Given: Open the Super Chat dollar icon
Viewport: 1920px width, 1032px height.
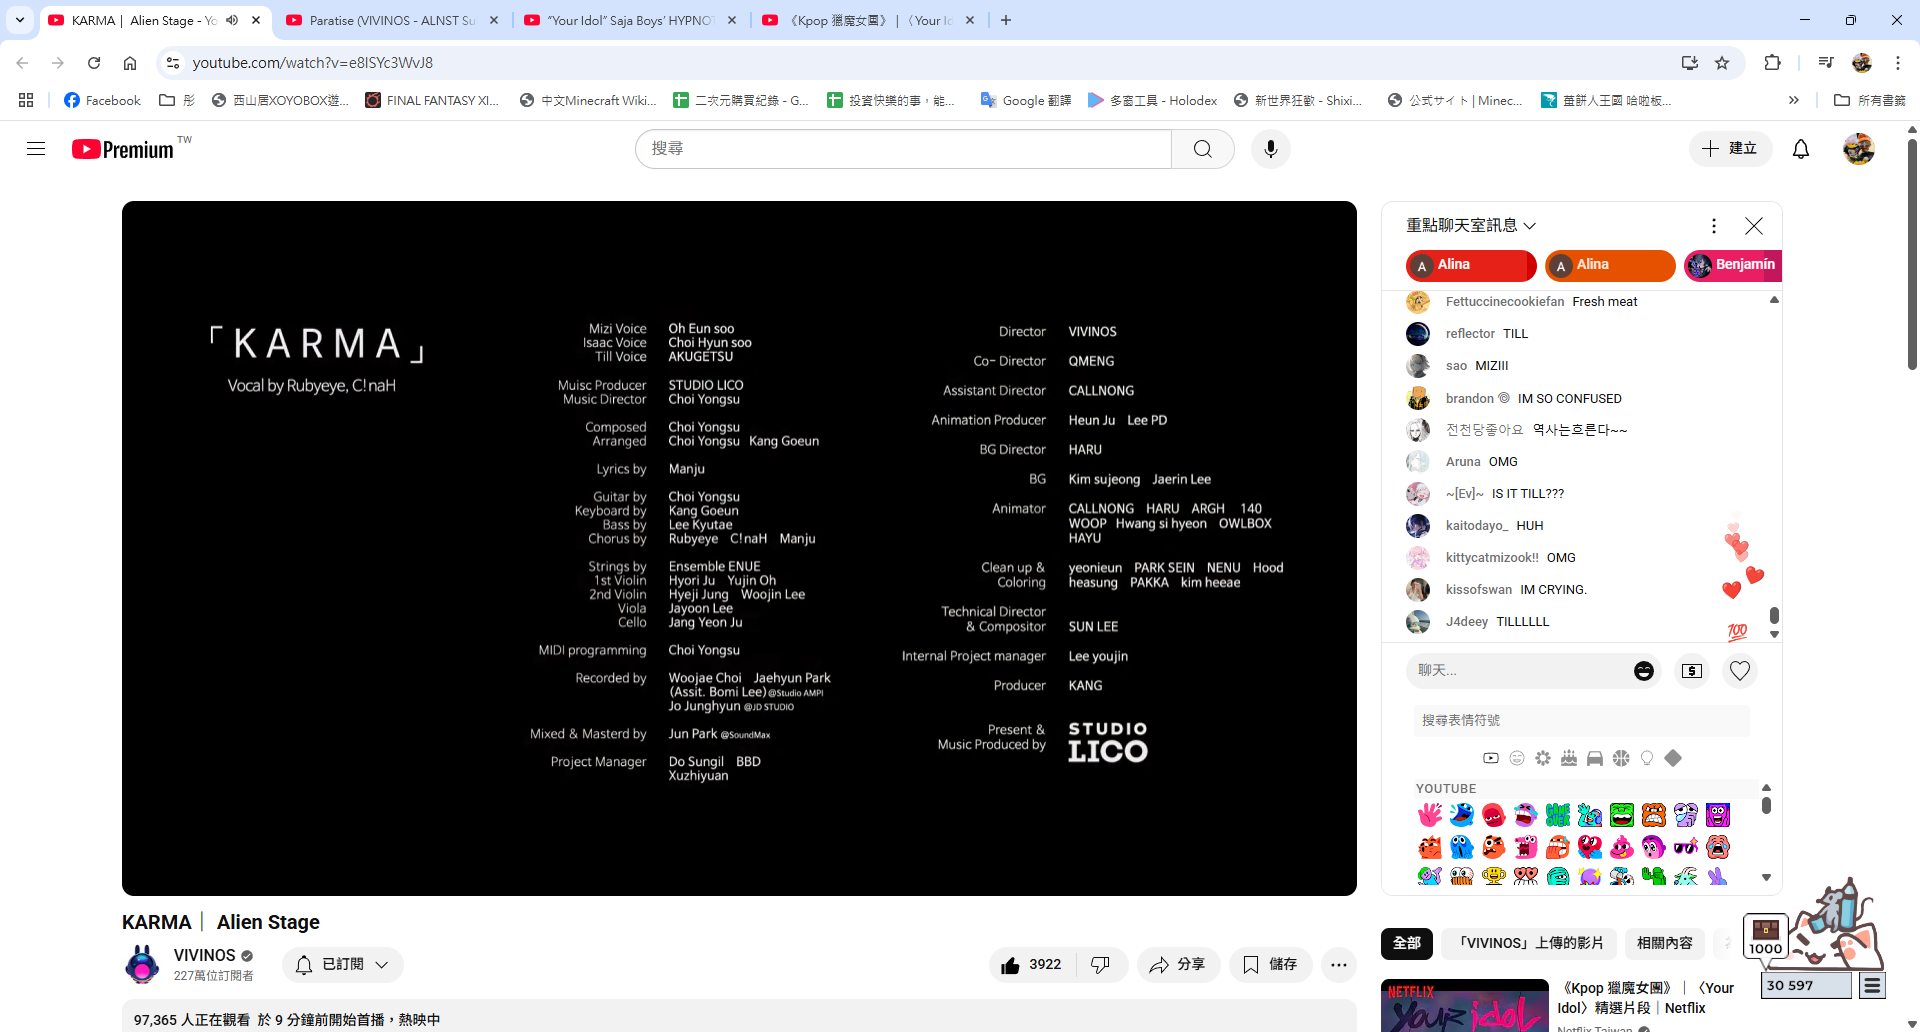Looking at the screenshot, I should click(x=1692, y=671).
